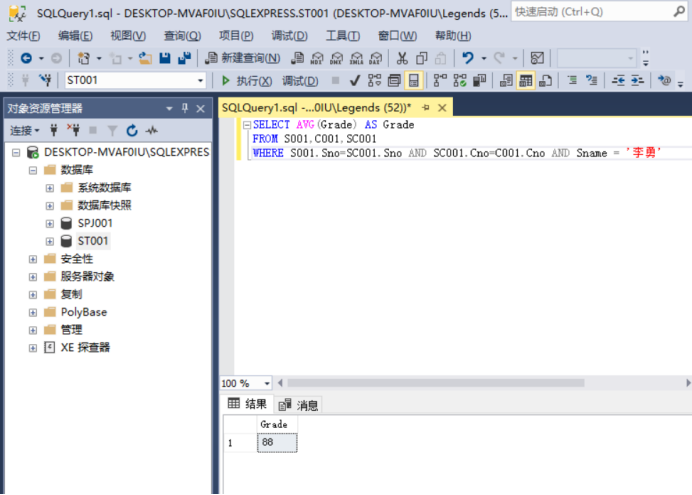
Task: Open the 100 % zoom dropdown
Action: 267,383
